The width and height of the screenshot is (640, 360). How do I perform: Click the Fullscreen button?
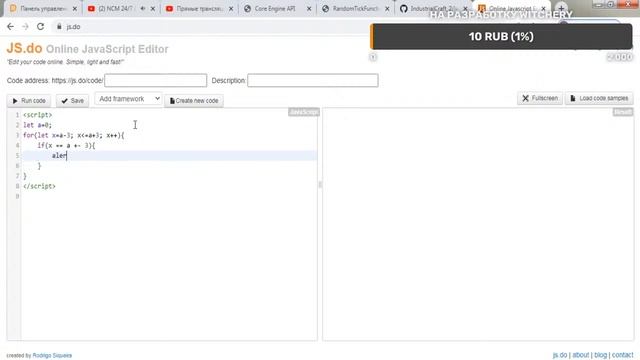point(540,98)
